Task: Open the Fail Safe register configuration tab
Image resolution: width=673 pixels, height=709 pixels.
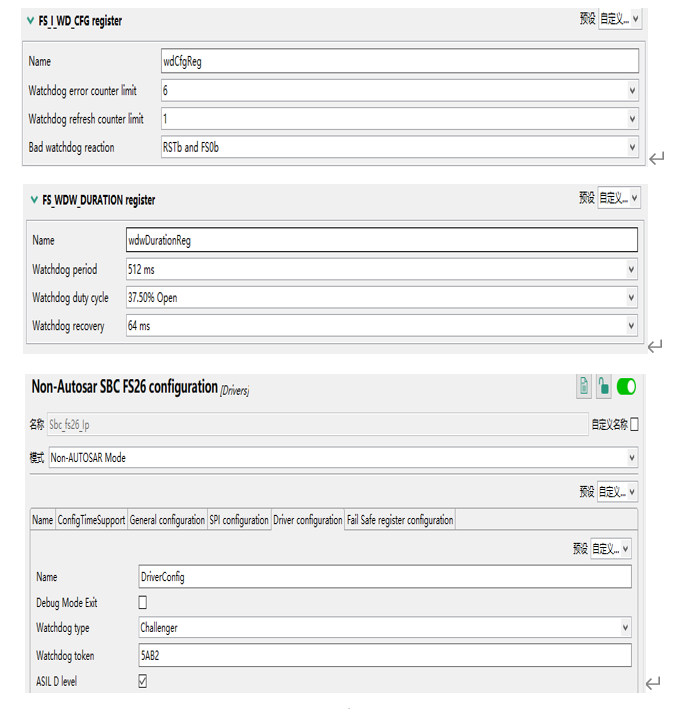Action: pos(400,520)
